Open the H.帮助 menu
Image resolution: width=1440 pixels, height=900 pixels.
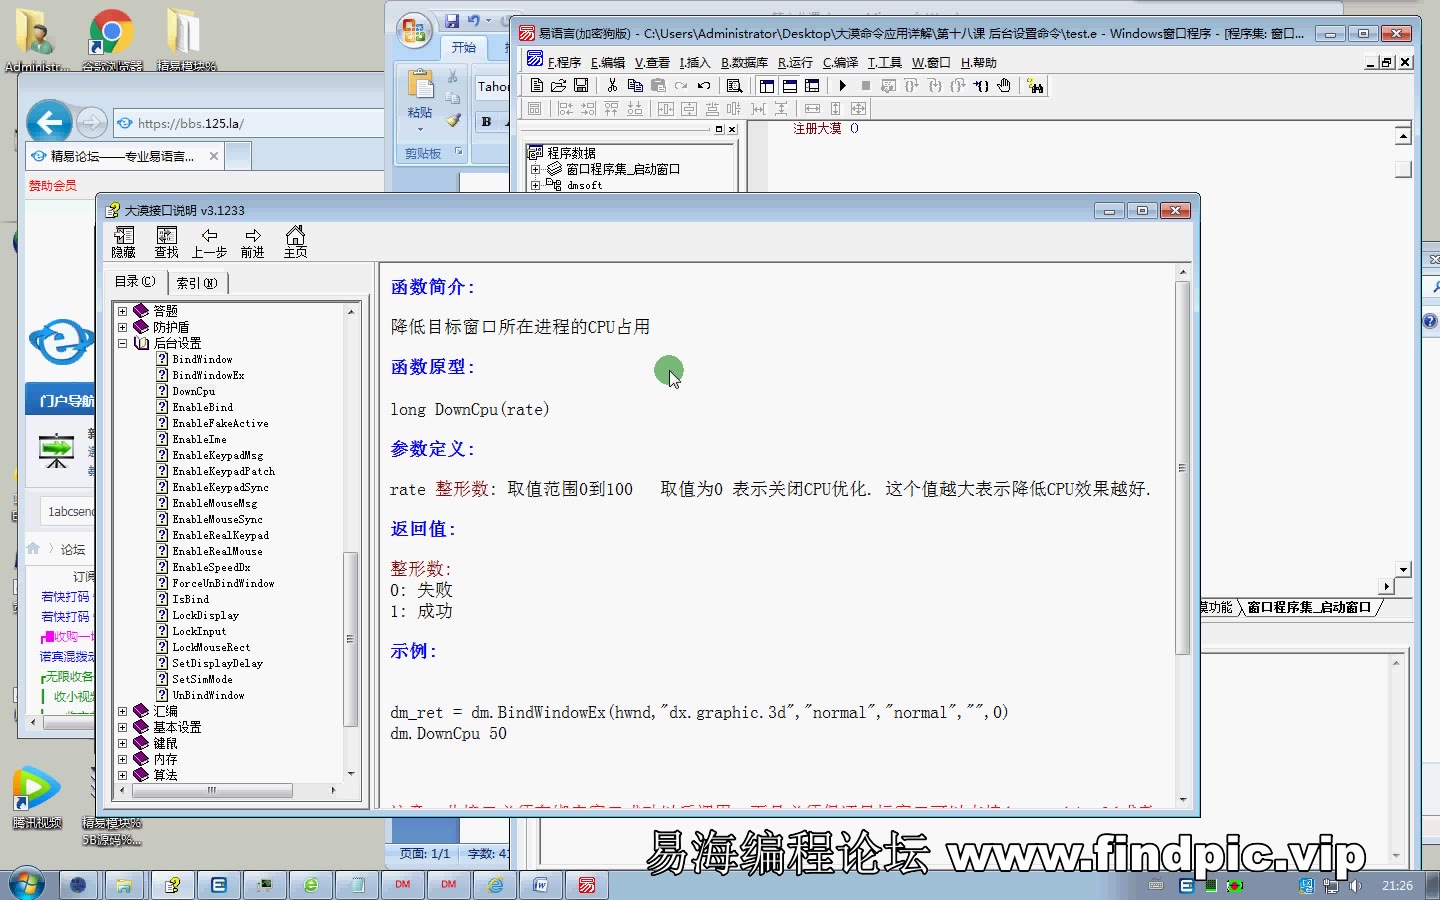point(978,62)
